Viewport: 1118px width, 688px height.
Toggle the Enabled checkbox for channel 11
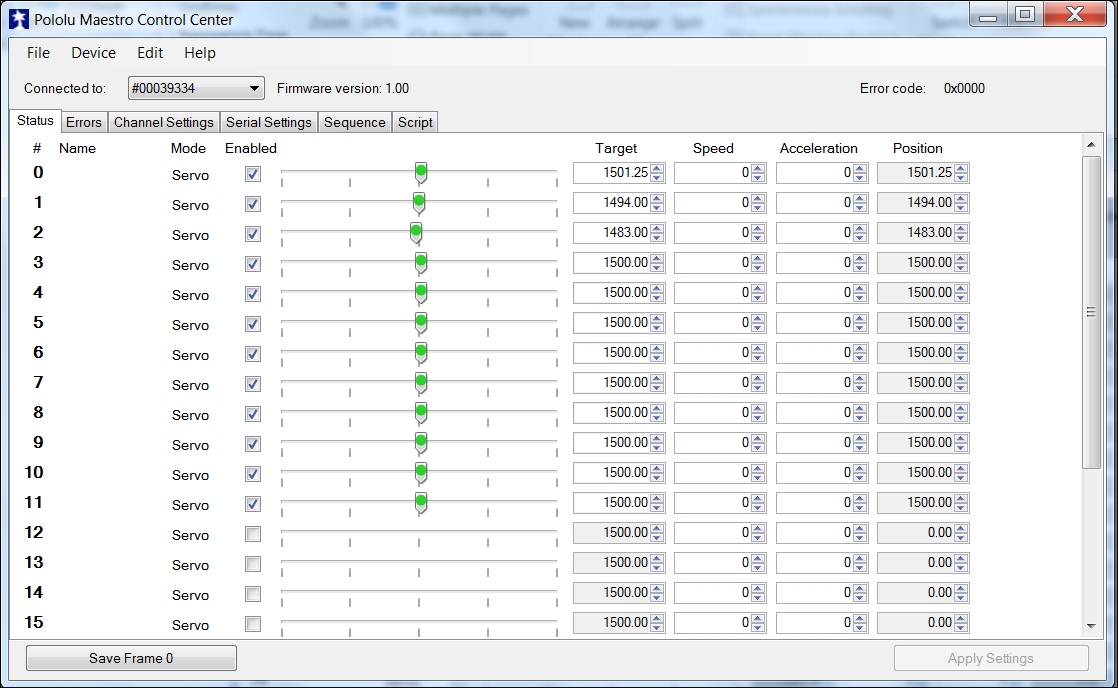252,503
